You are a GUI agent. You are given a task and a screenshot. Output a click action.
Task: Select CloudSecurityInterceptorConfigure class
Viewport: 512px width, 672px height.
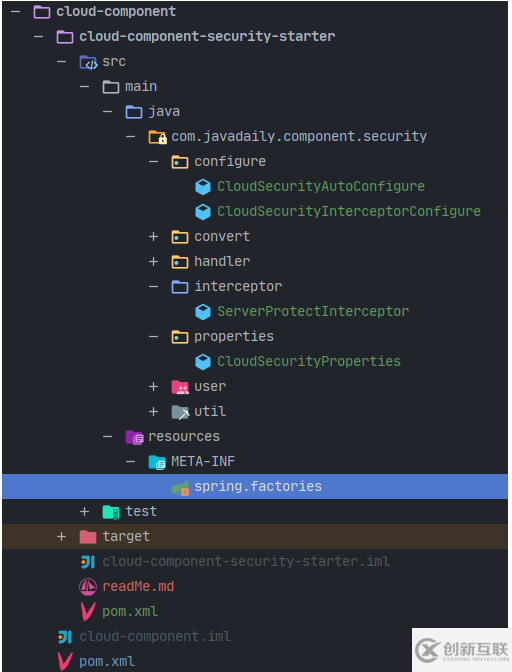(349, 211)
